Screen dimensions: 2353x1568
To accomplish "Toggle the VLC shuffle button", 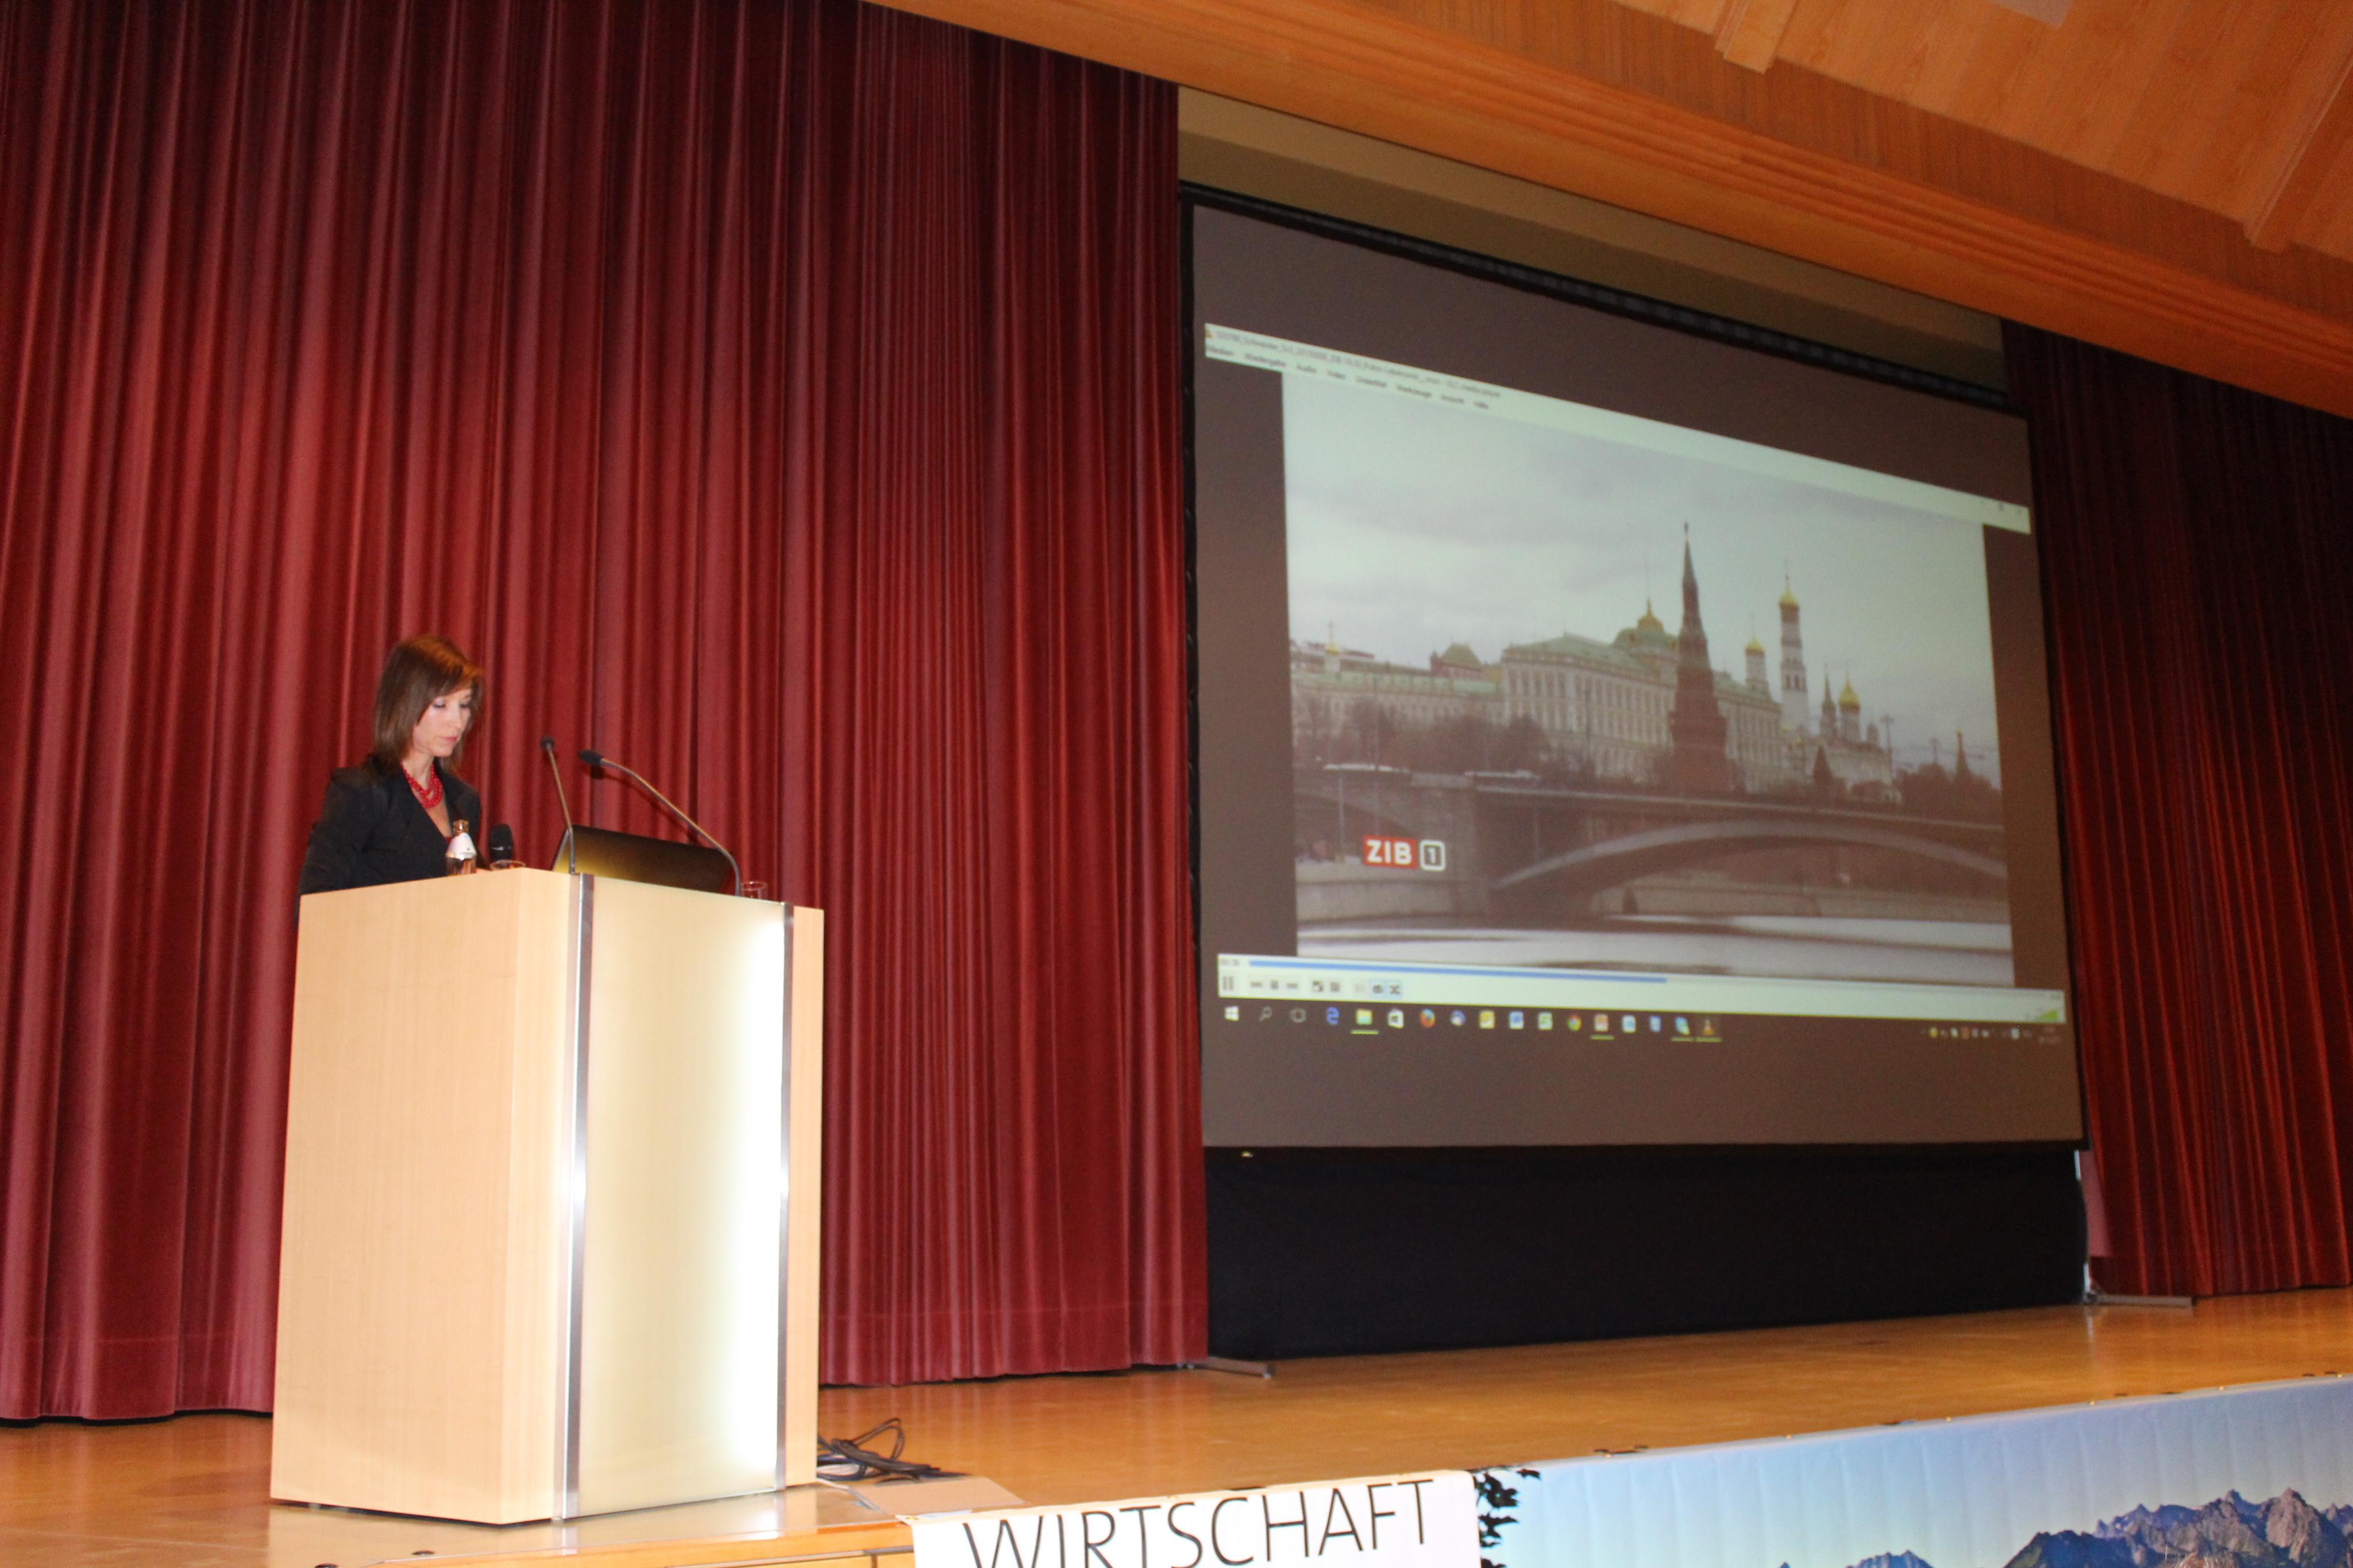I will [1395, 990].
